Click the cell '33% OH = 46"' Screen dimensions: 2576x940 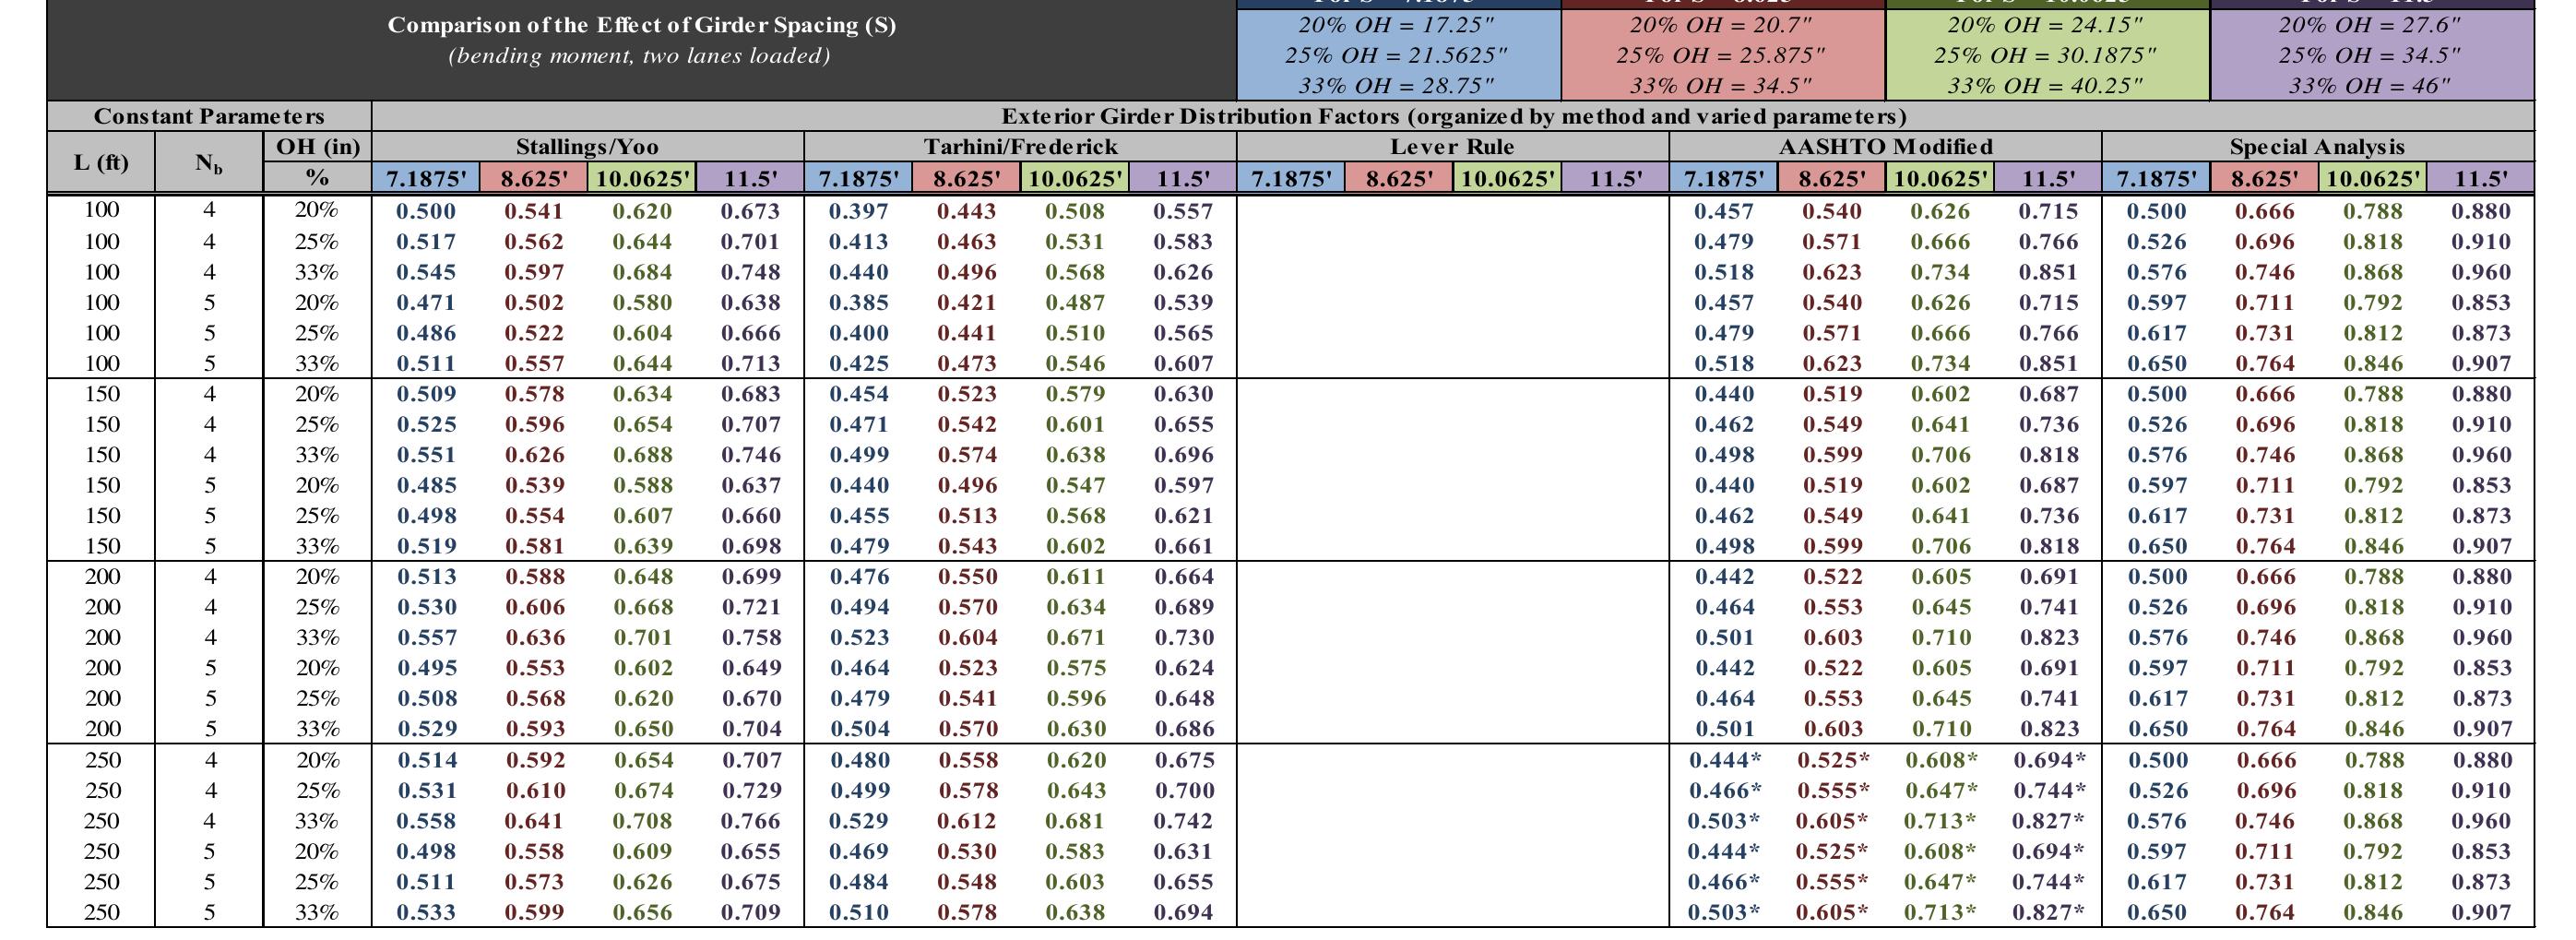[x=2370, y=86]
